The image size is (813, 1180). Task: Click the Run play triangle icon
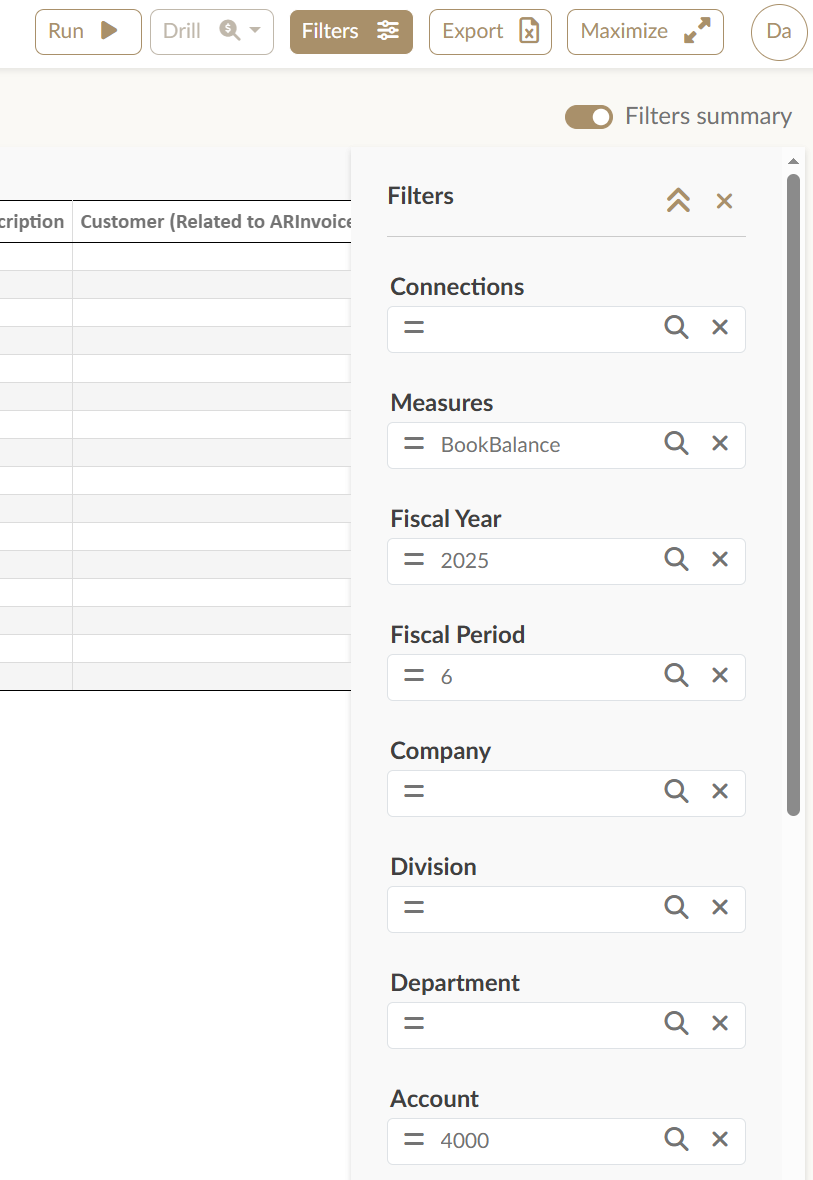pos(109,30)
